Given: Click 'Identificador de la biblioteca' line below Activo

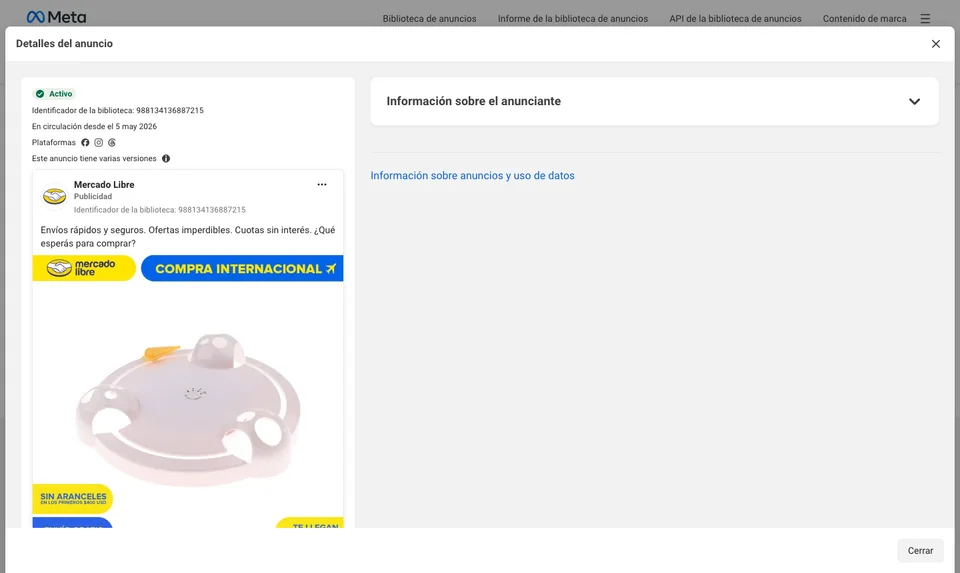Looking at the screenshot, I should point(118,111).
